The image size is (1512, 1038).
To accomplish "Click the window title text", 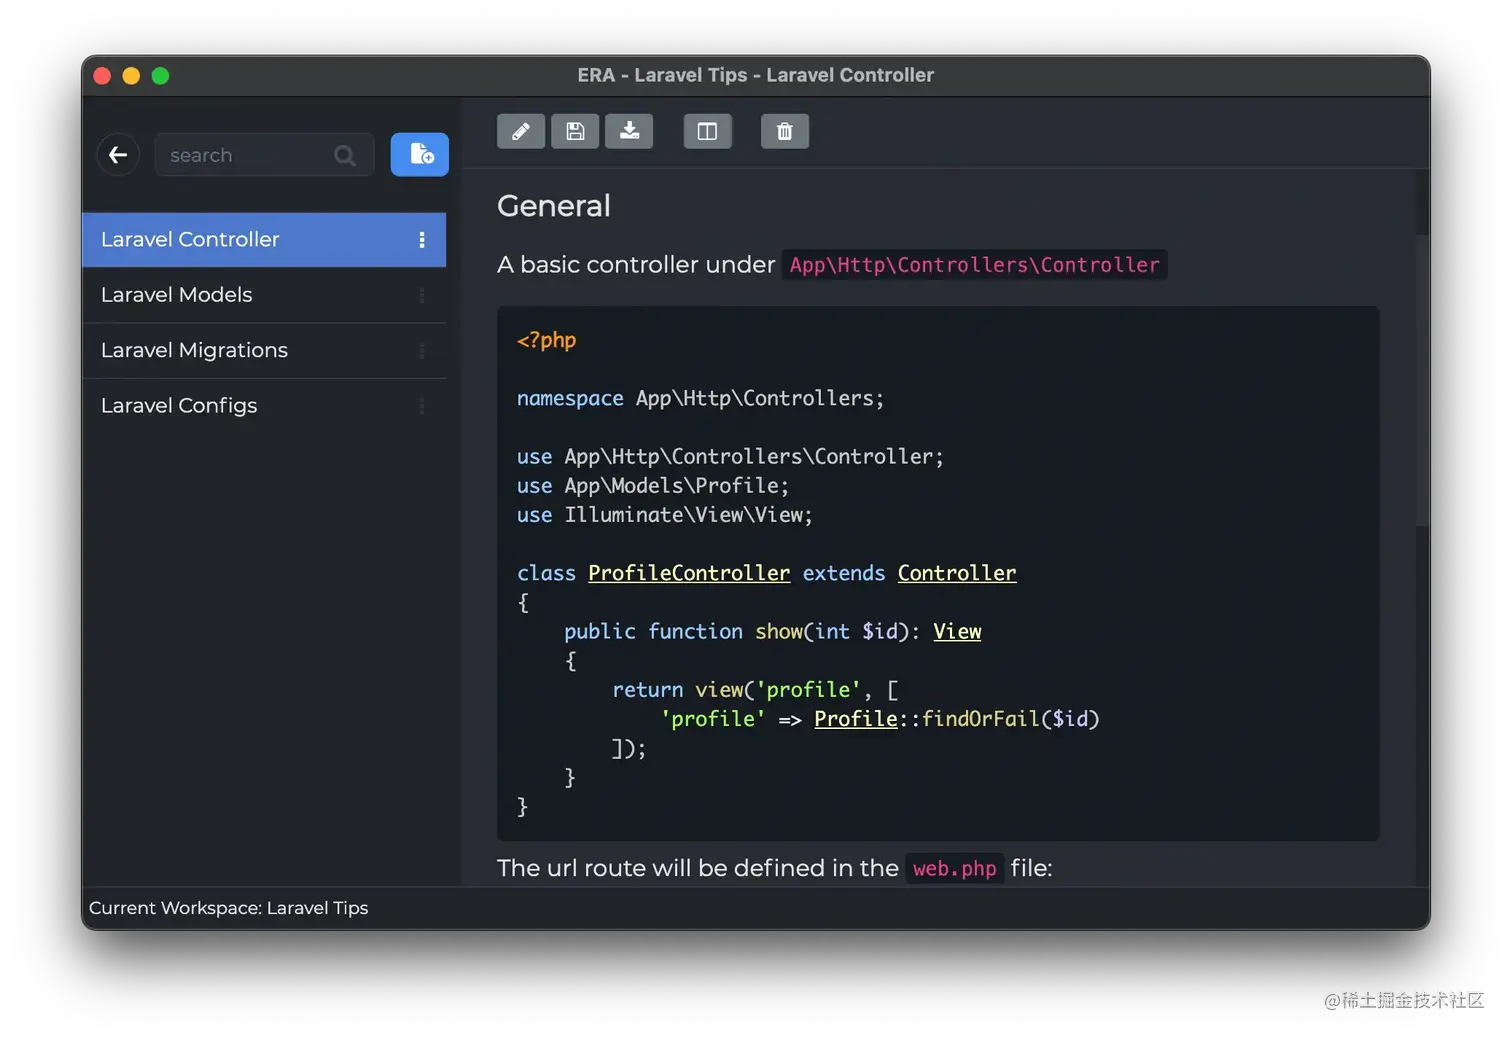I will [756, 75].
